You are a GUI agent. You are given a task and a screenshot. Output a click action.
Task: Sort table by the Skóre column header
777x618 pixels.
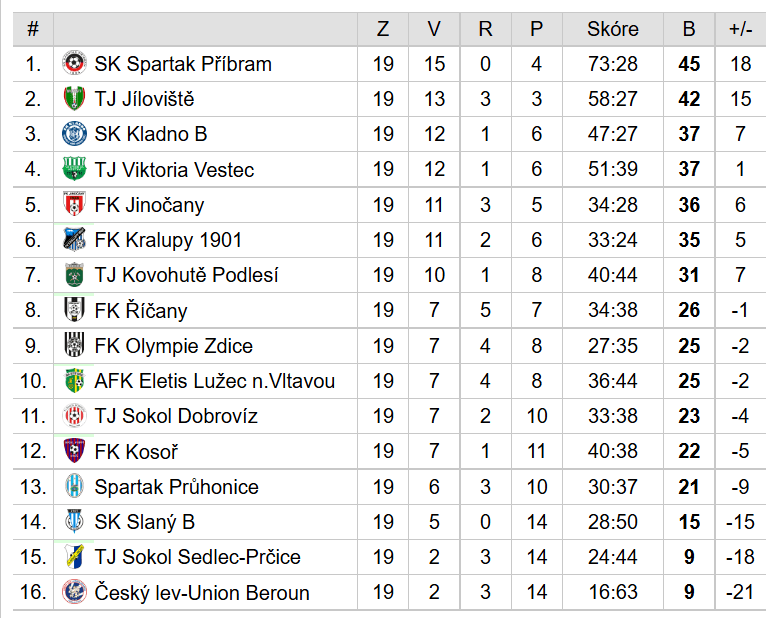tap(613, 29)
